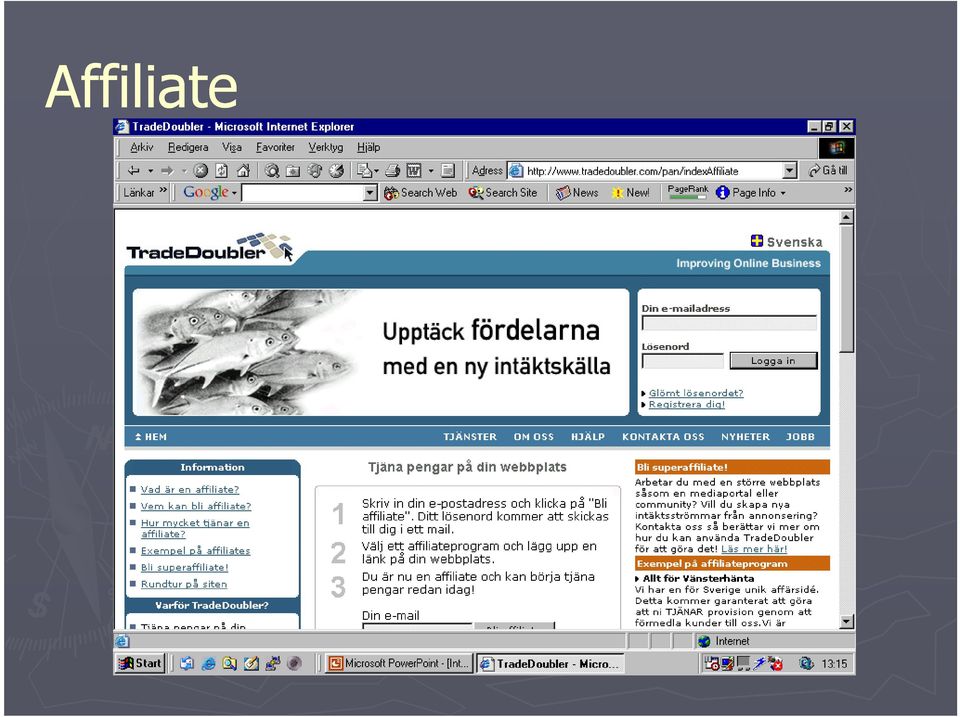960x717 pixels.
Task: Click the Edit with Word icon
Action: coord(414,171)
